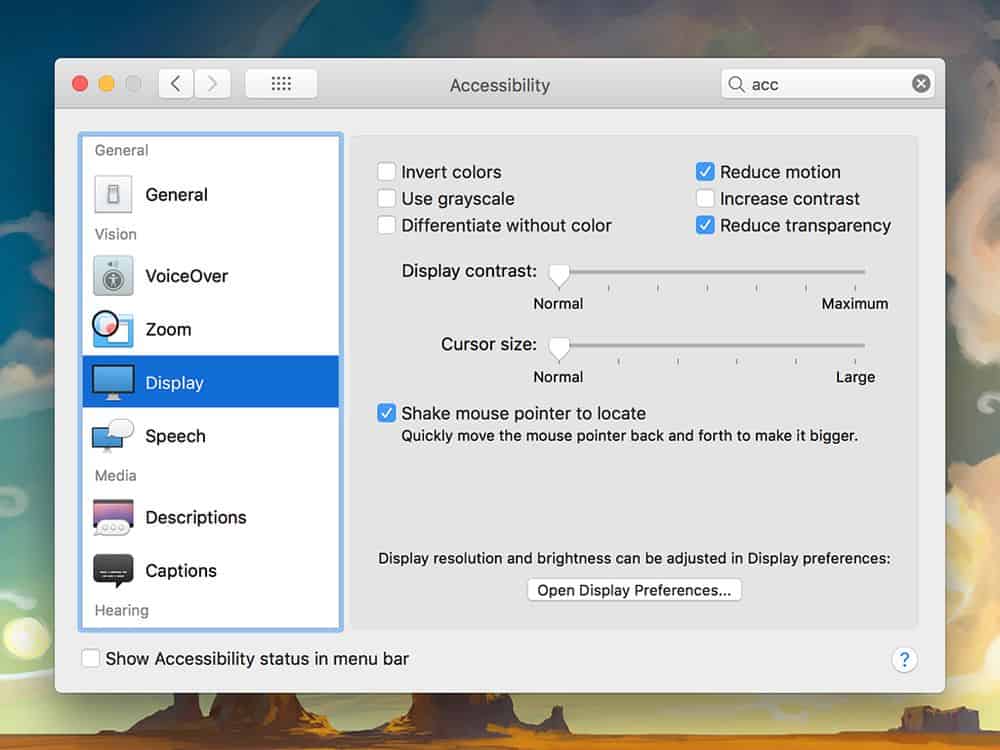Select the Descriptions icon under Media

coord(113,517)
